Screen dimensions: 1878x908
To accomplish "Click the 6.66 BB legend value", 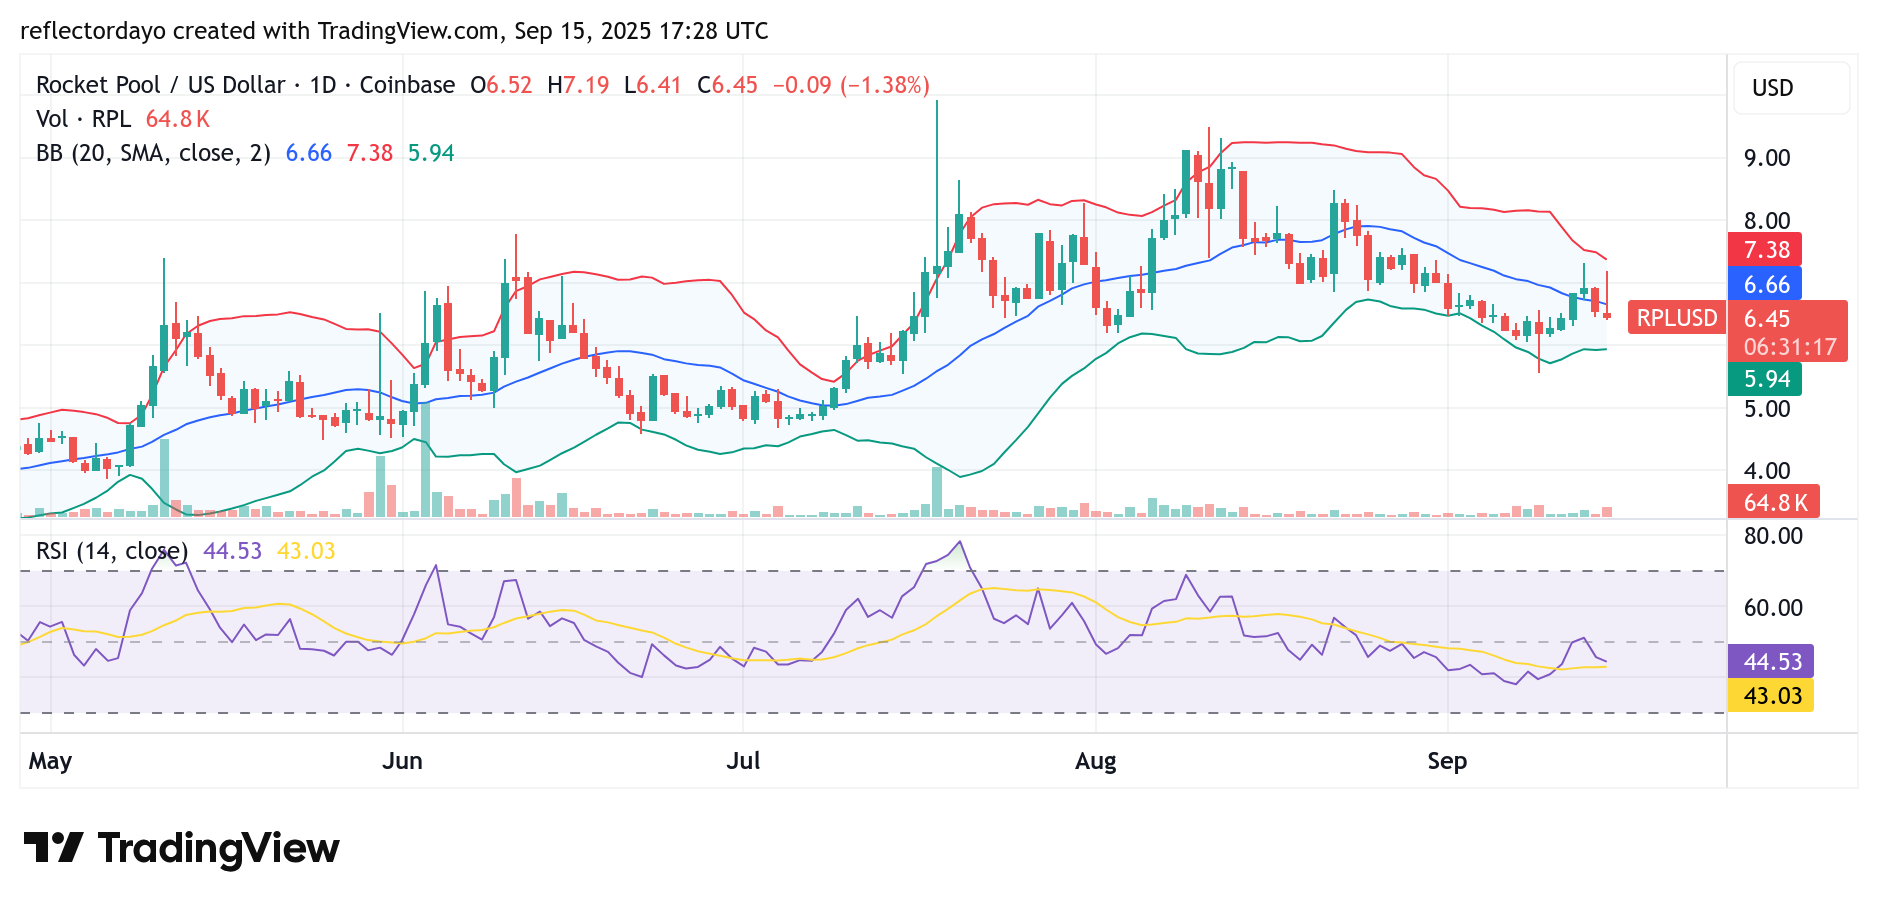I will 309,153.
